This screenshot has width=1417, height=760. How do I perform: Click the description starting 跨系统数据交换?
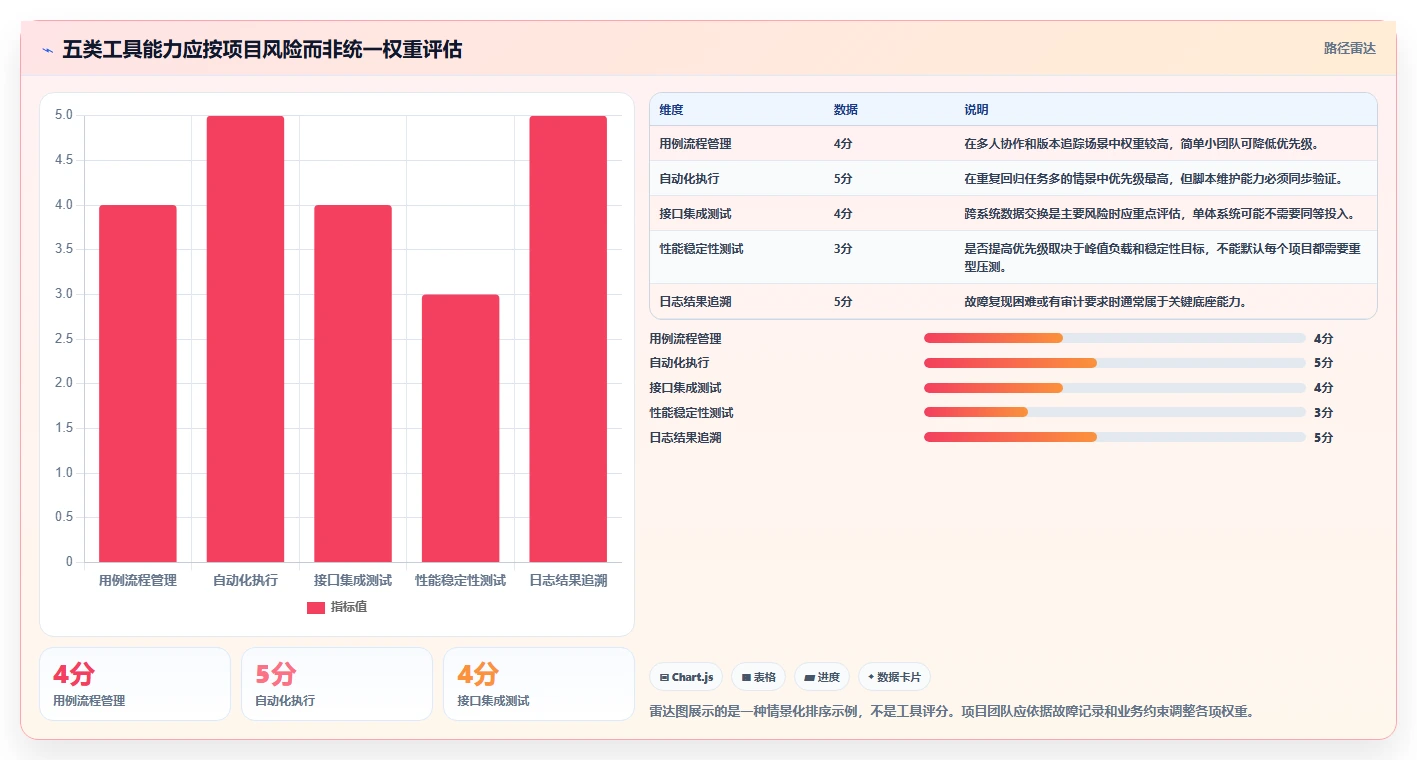[x=1159, y=214]
